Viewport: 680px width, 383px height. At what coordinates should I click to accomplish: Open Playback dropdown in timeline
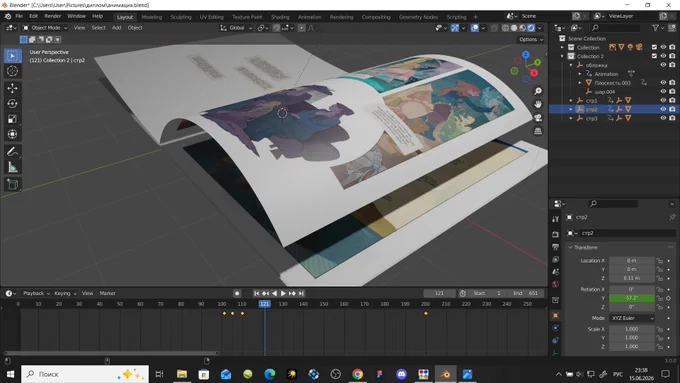coord(36,294)
